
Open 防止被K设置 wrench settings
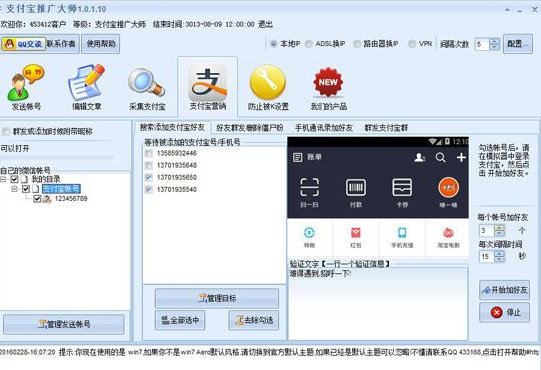point(268,88)
